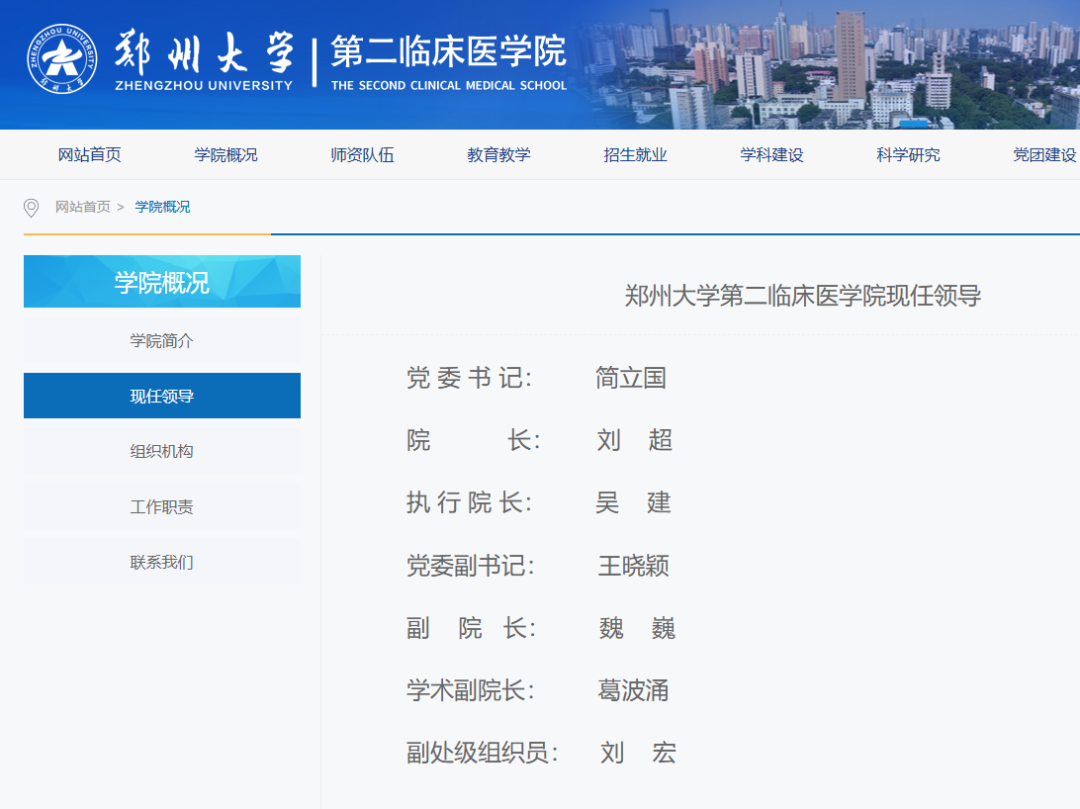The height and width of the screenshot is (809, 1080).
Task: Click the label 学术副院长
Action: [x=470, y=691]
